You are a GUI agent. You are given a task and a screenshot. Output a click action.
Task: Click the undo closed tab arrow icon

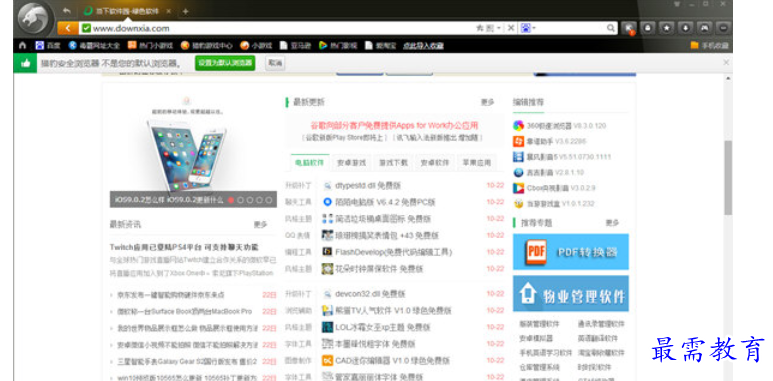pos(67,11)
